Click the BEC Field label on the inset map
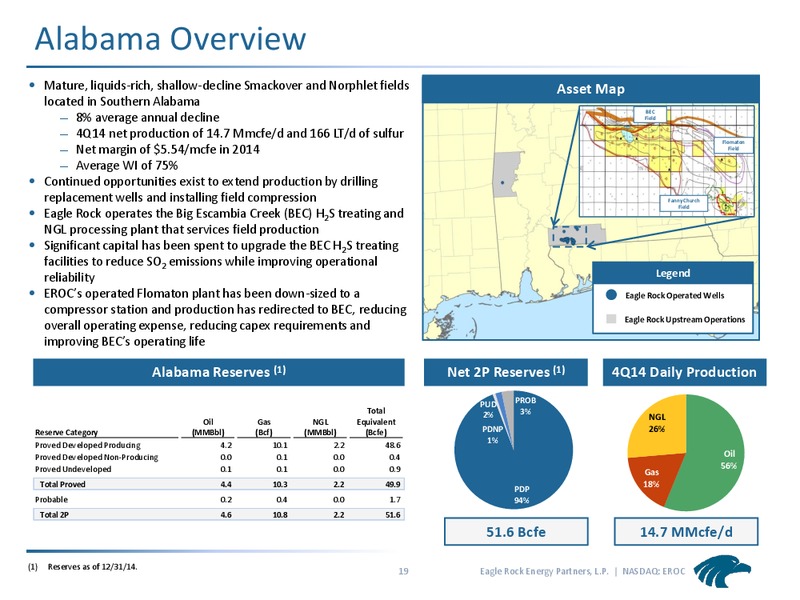Screen dimensions: 800x600 [x=649, y=114]
